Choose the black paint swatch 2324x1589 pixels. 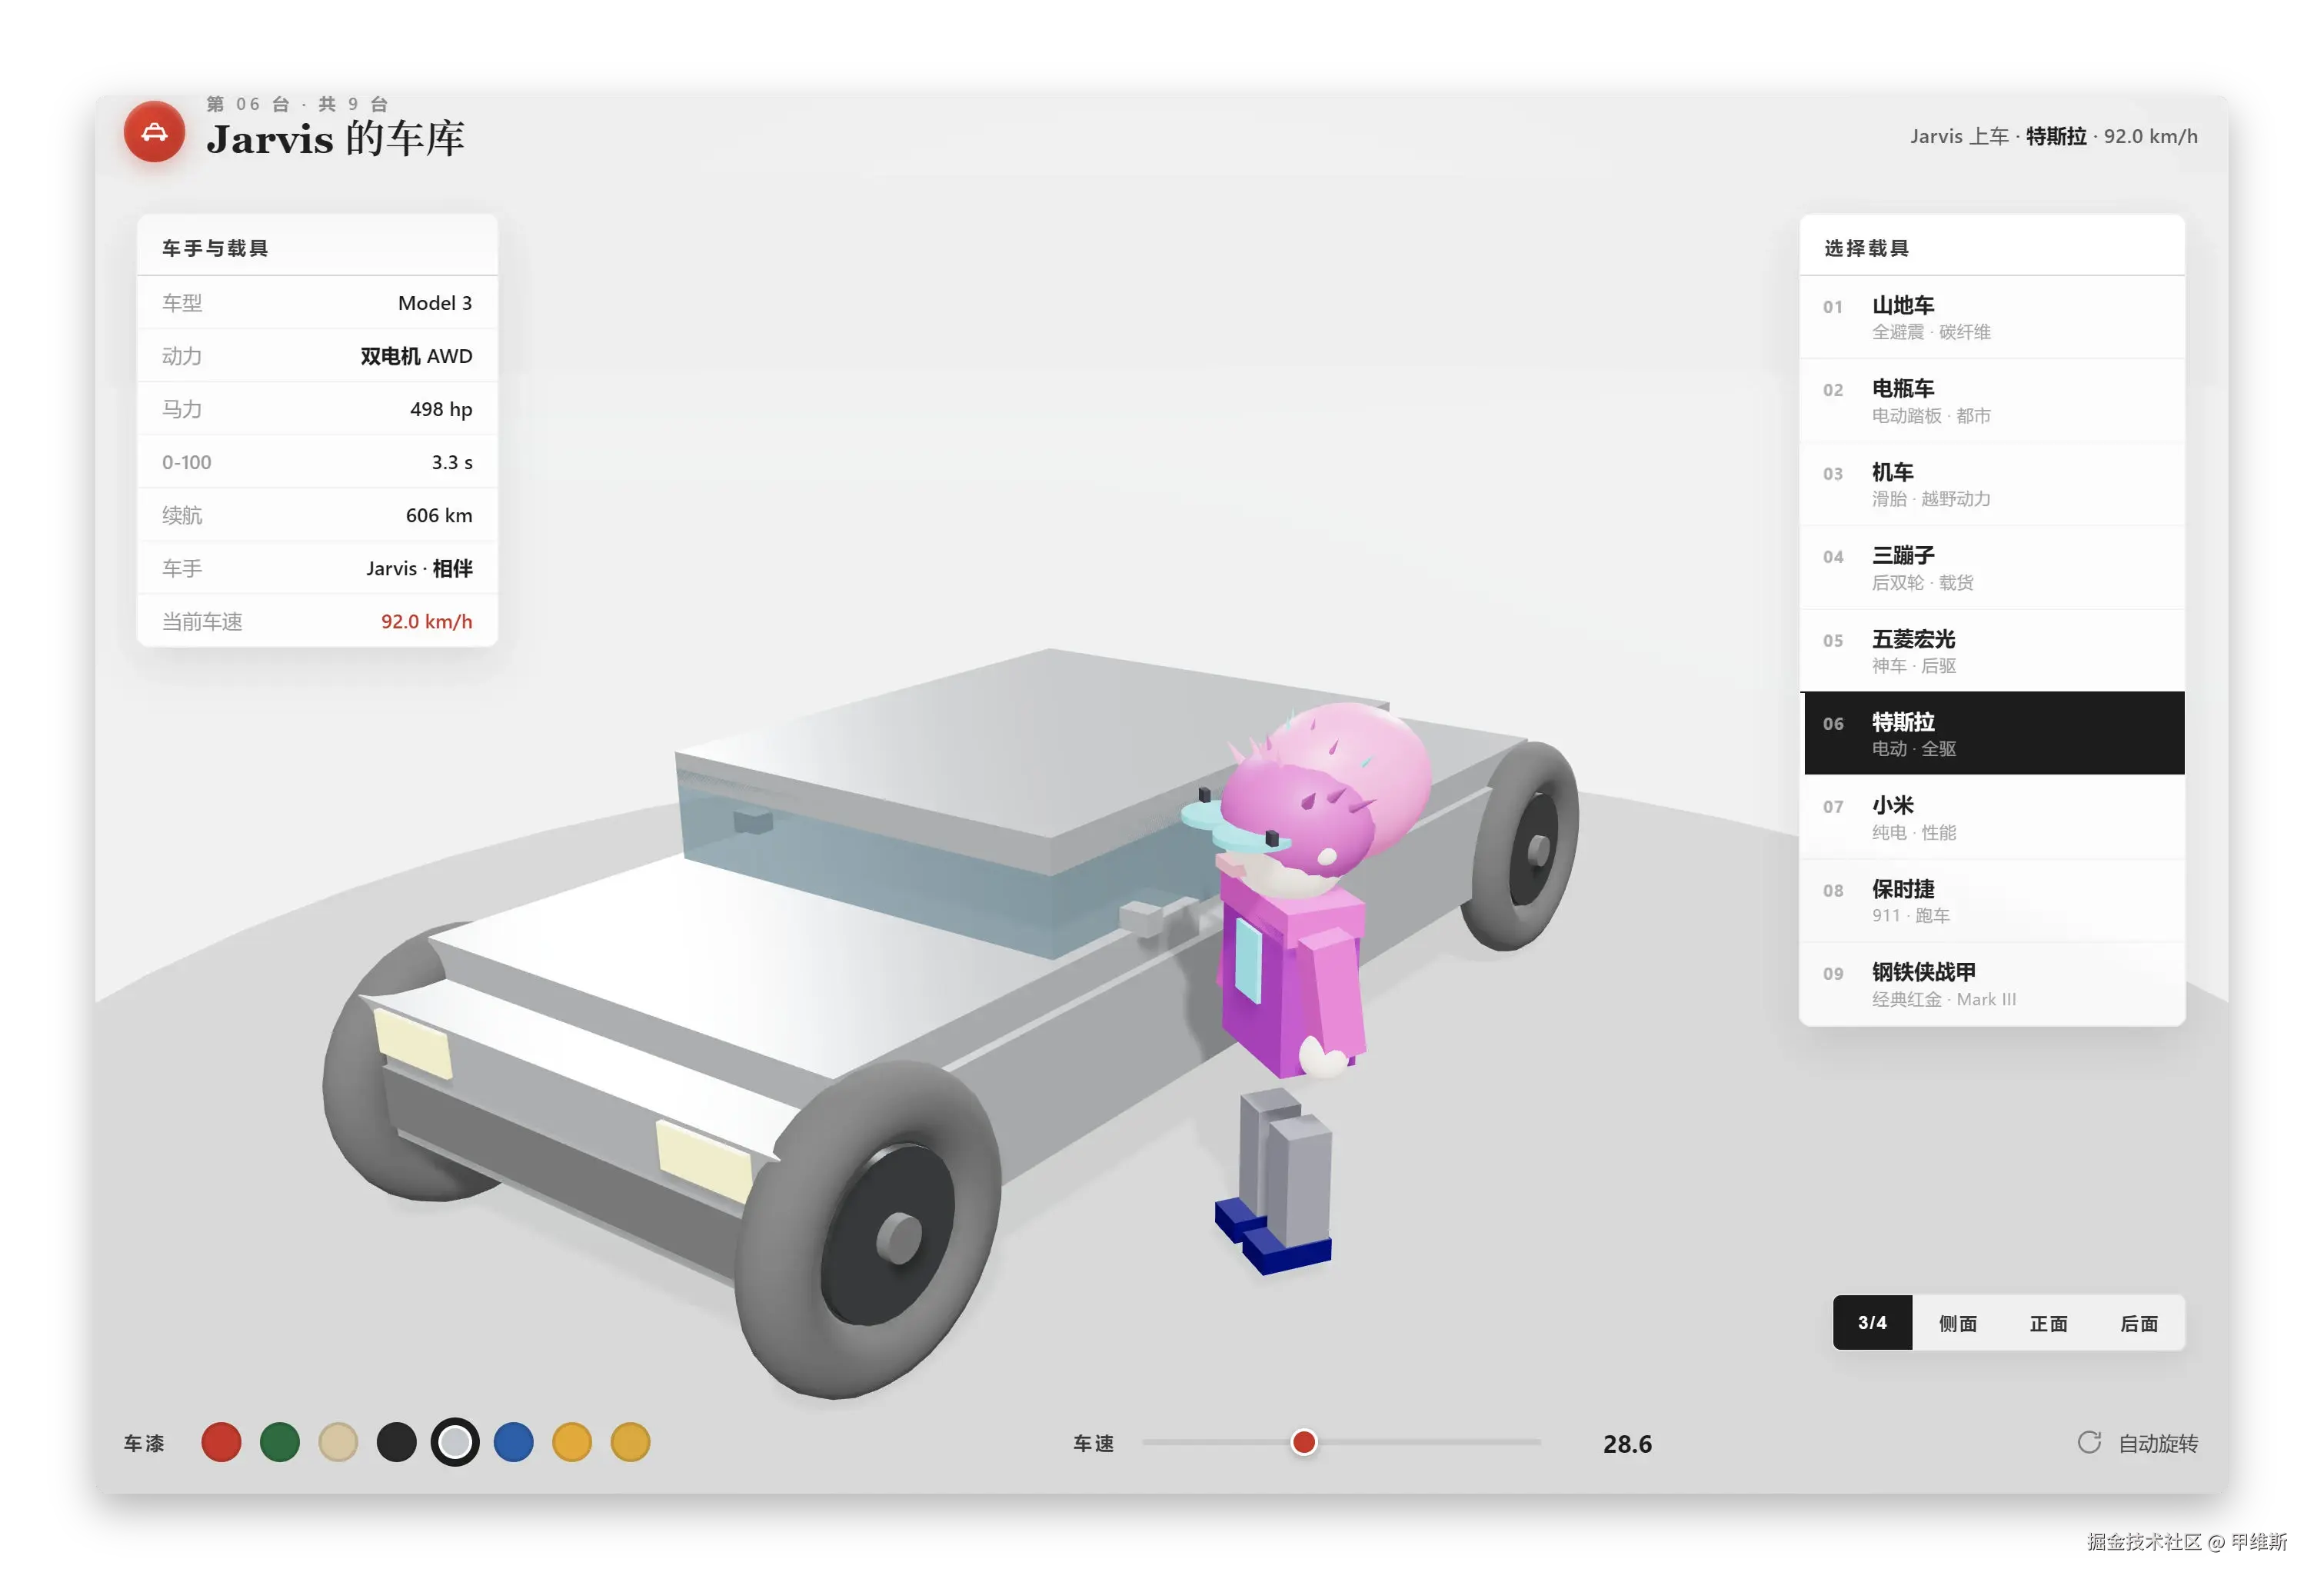tap(397, 1443)
